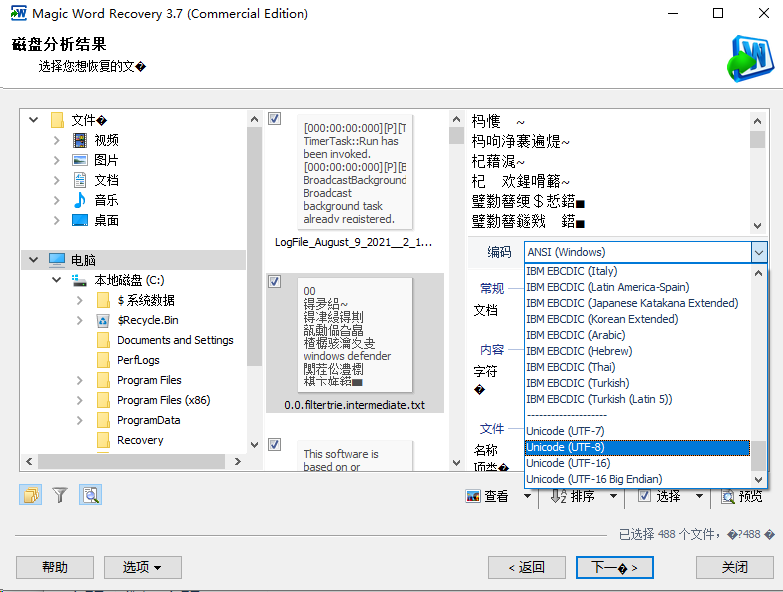The width and height of the screenshot is (783, 592).
Task: Open the 排序 sort dropdown arrow
Action: click(x=613, y=496)
